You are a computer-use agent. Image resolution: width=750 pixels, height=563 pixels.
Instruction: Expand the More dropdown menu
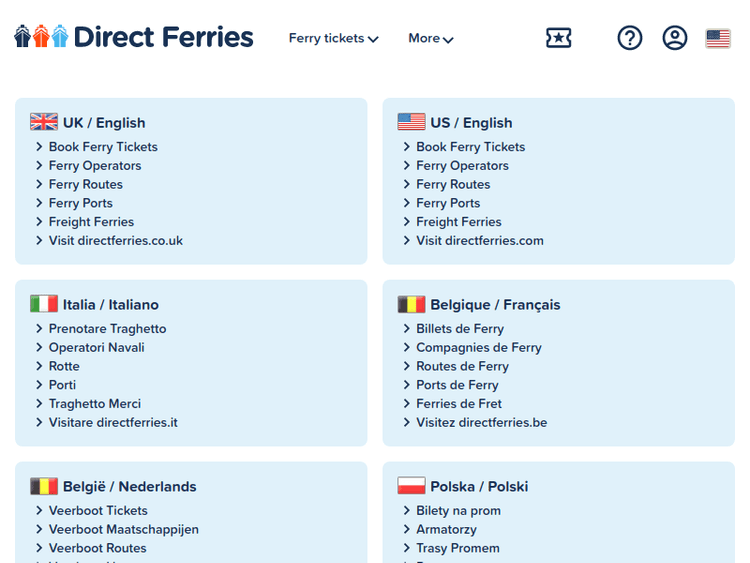point(430,39)
